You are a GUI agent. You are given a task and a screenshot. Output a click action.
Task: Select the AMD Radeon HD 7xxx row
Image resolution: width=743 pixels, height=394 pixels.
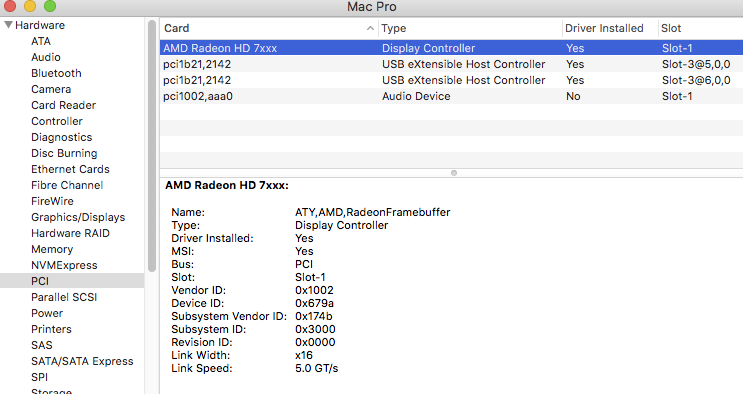[451, 48]
